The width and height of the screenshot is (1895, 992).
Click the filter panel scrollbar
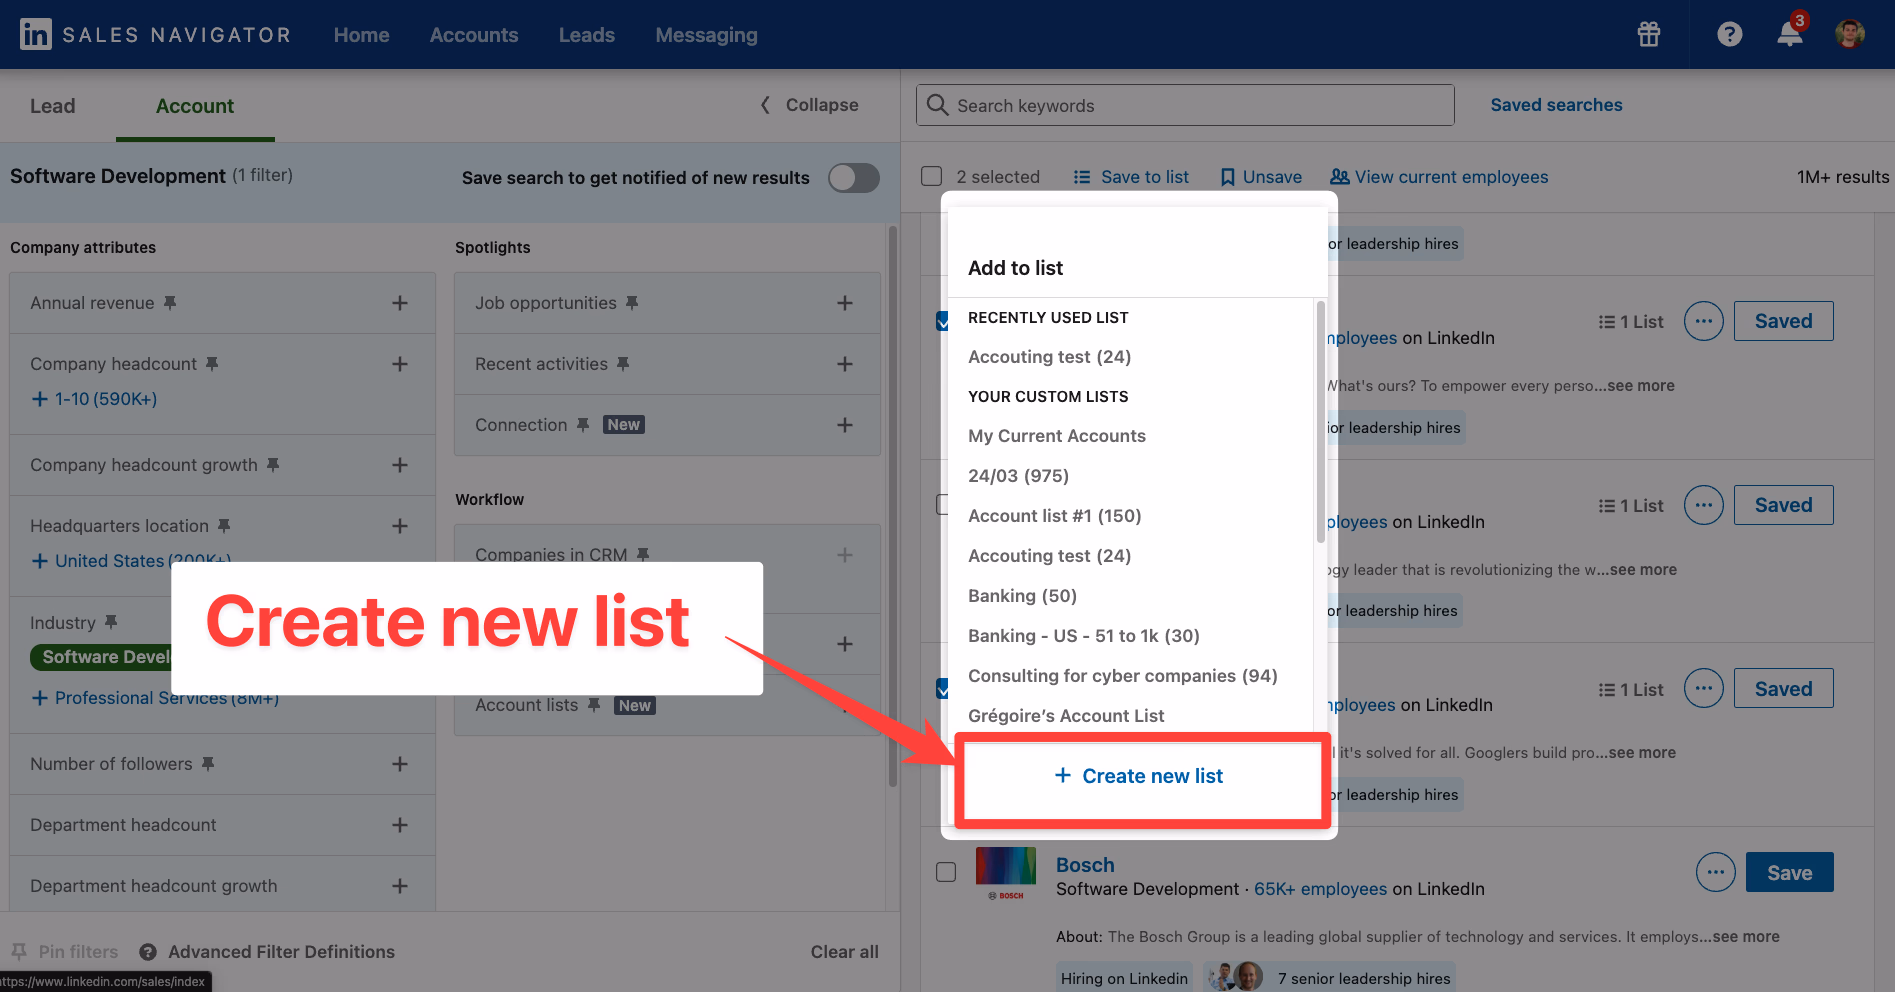[x=893, y=506]
